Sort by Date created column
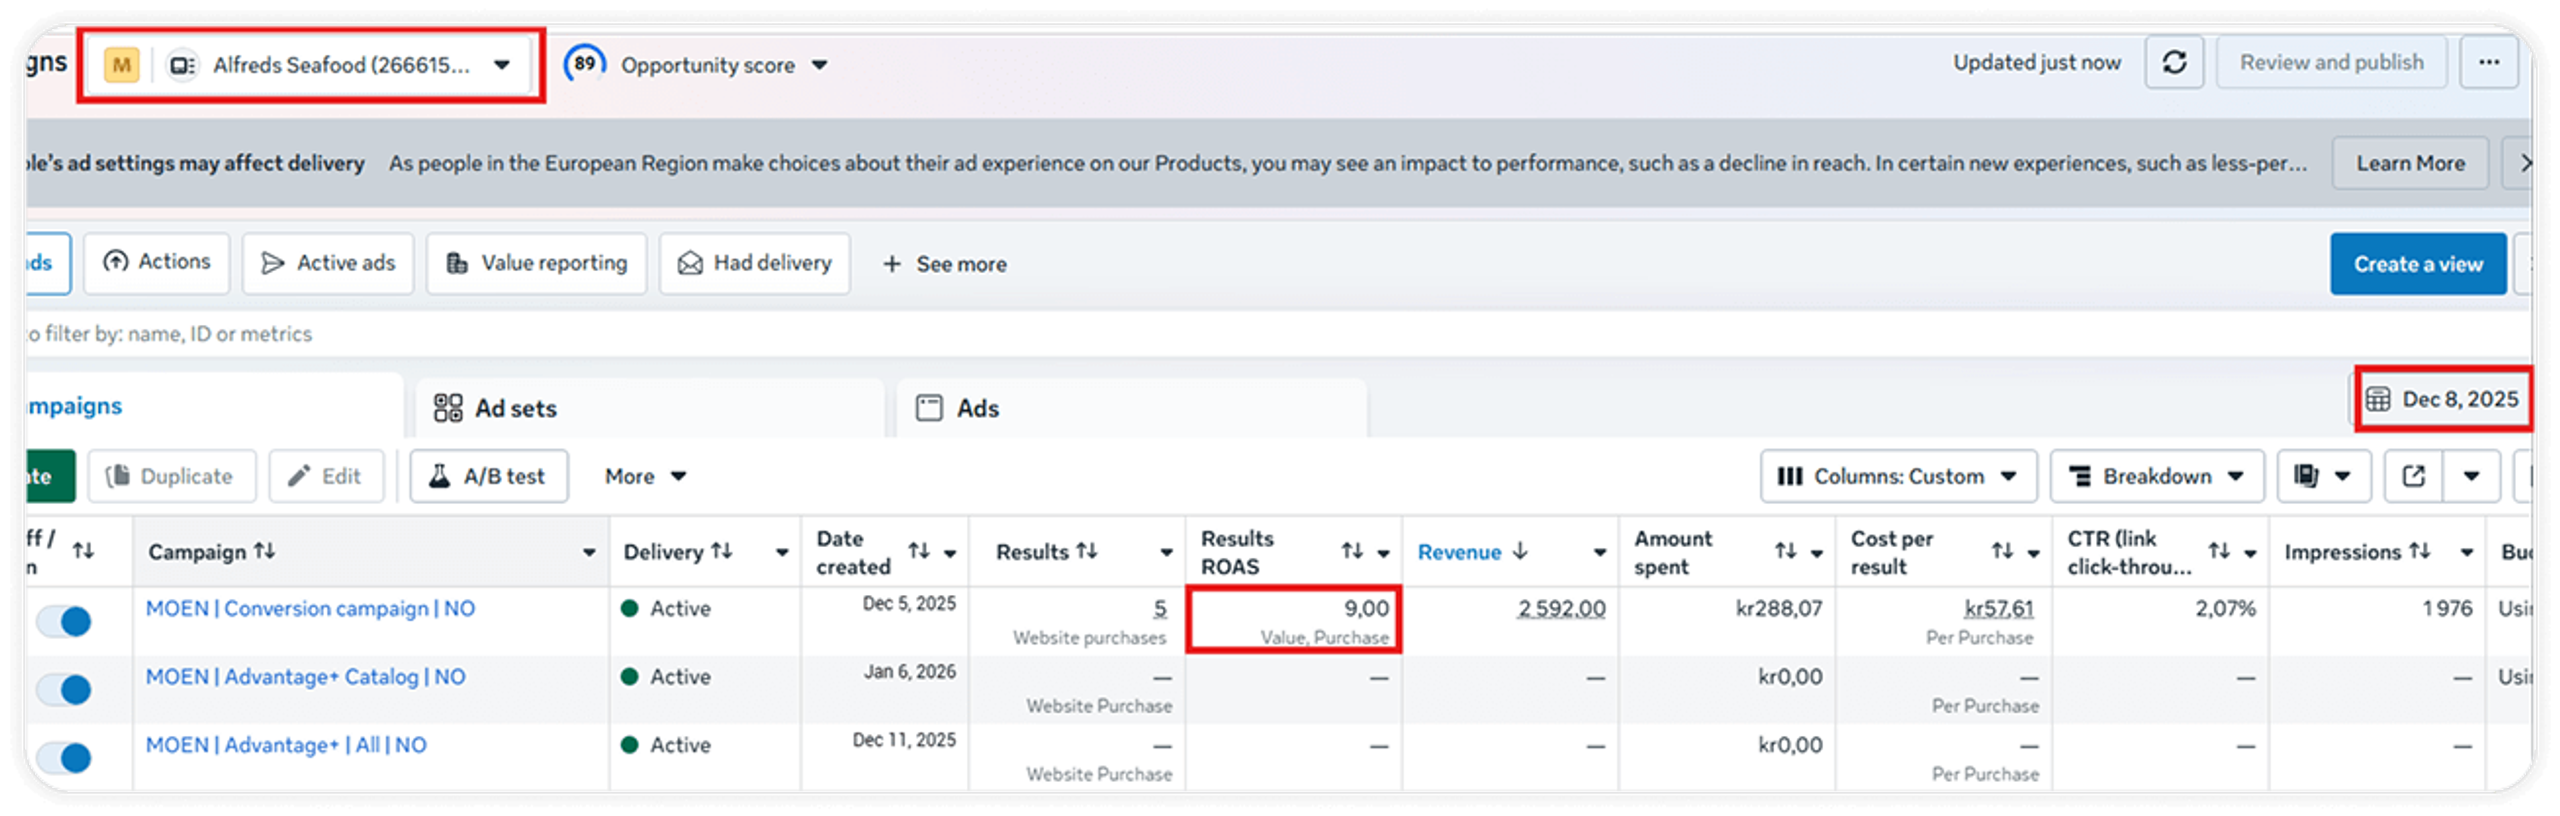 (x=918, y=551)
